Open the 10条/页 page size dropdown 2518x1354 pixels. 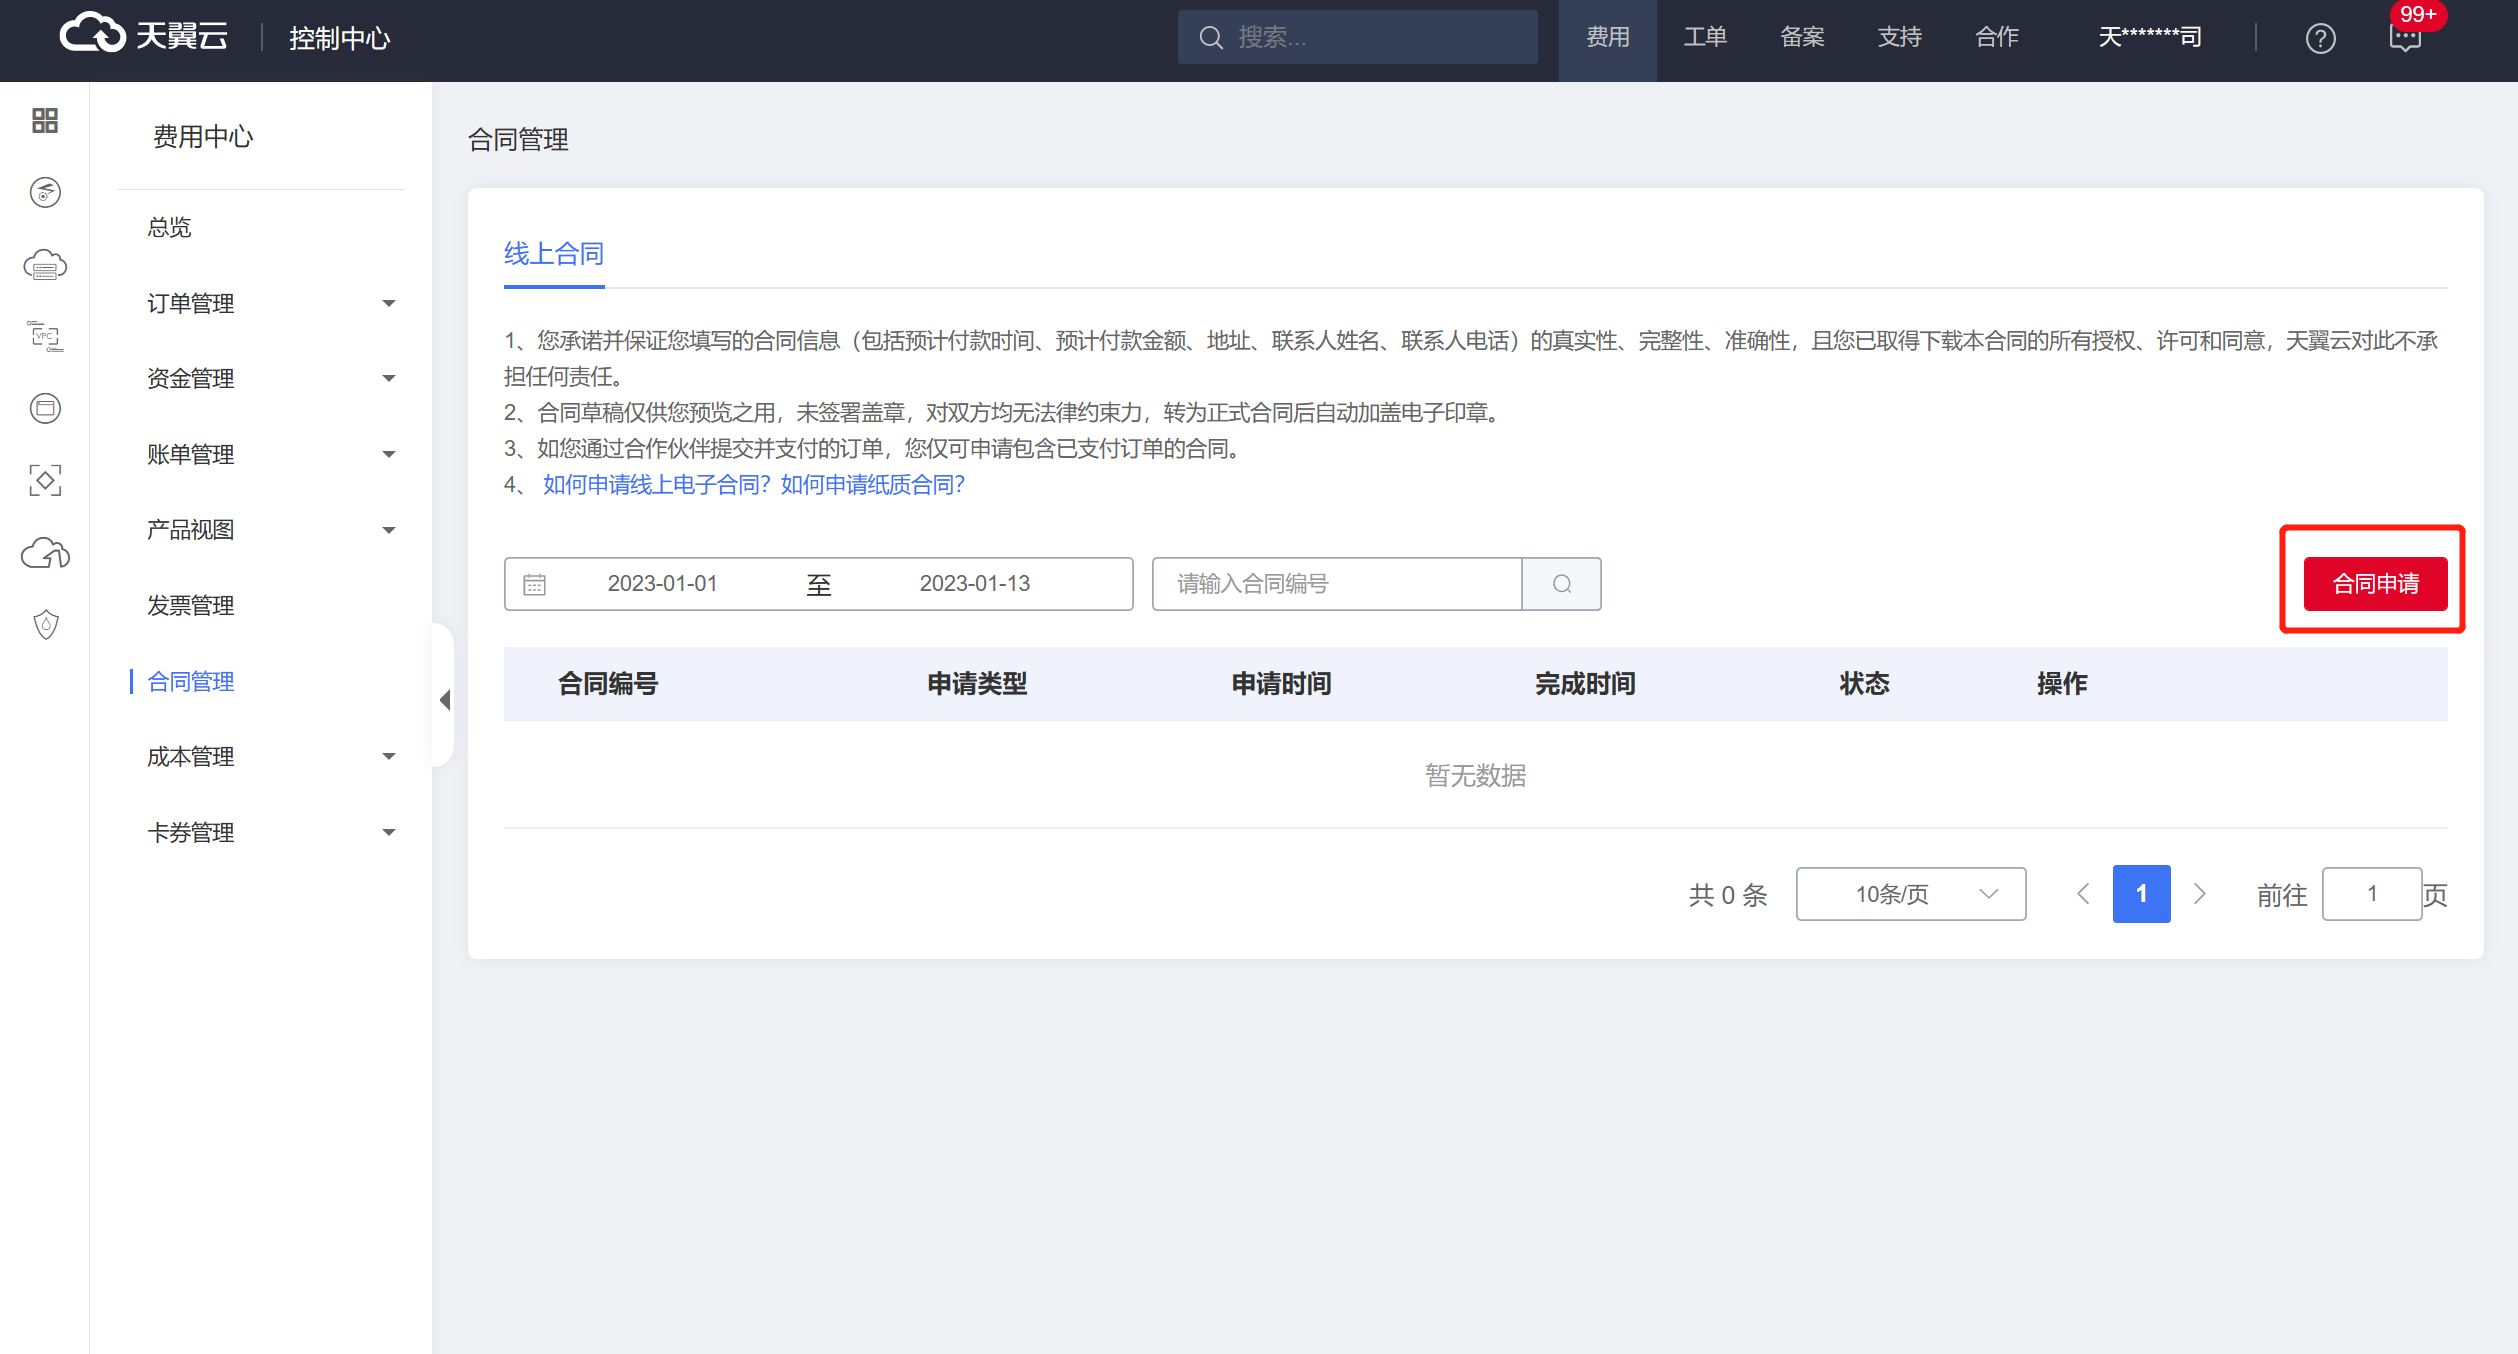click(1910, 894)
